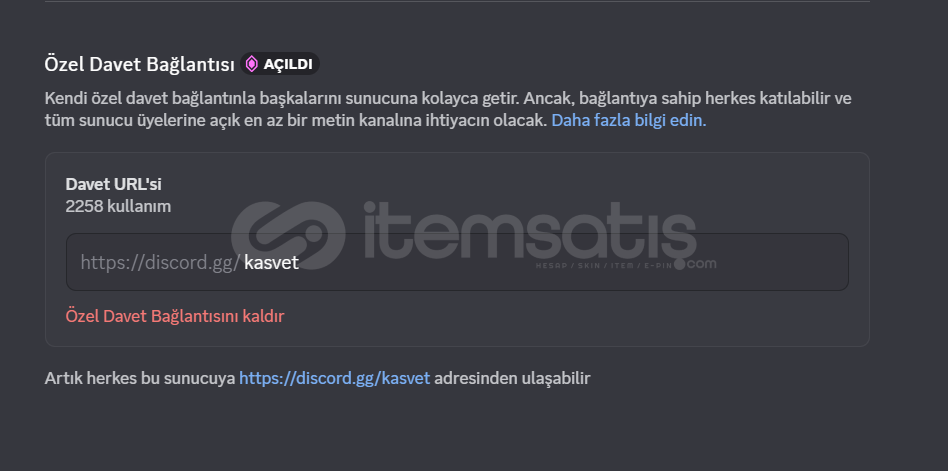Click the Artık herkes bu sunucuya text
Screen dimensions: 948x471
tap(140, 378)
